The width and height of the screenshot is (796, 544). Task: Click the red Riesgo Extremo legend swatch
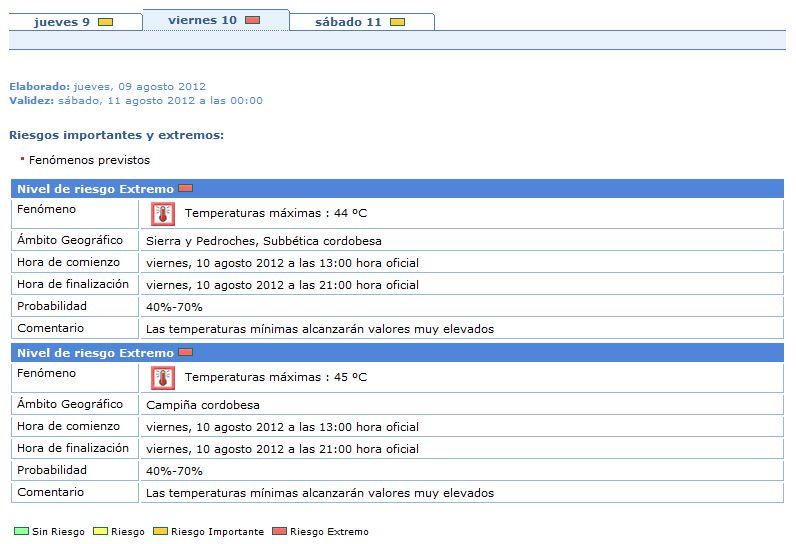[x=279, y=532]
